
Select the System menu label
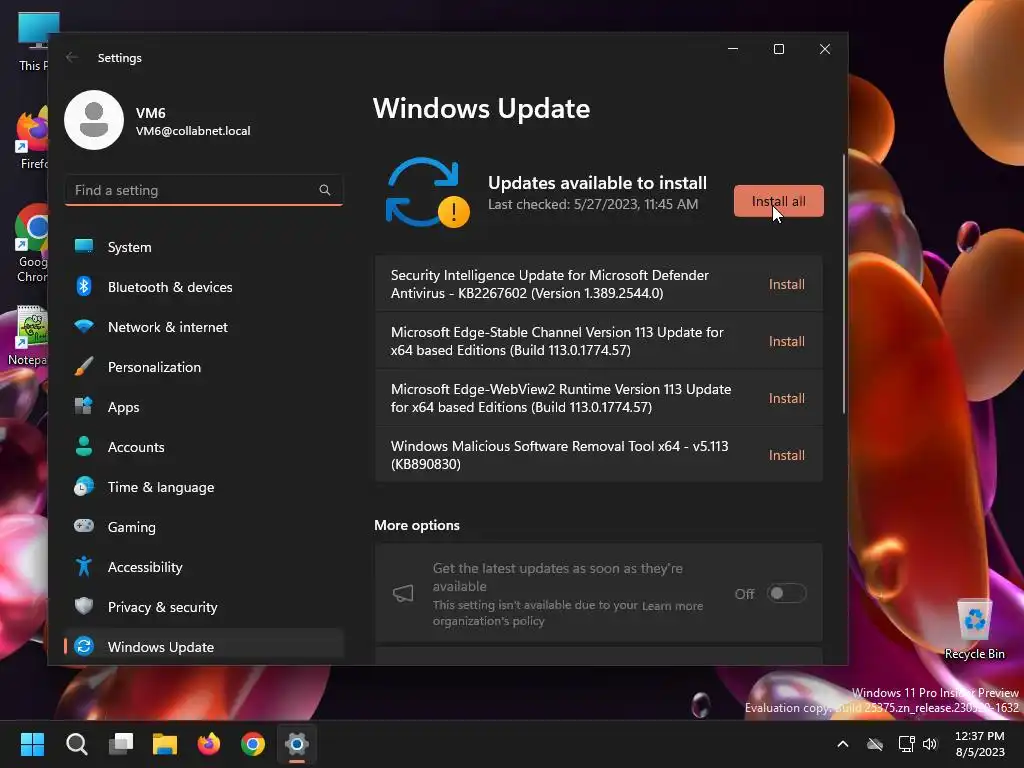pyautogui.click(x=129, y=248)
